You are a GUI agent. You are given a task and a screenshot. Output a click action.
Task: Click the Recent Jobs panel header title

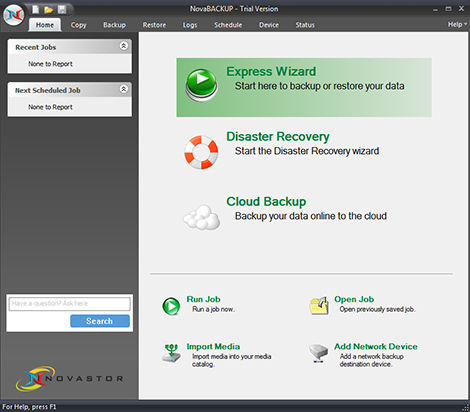point(36,47)
